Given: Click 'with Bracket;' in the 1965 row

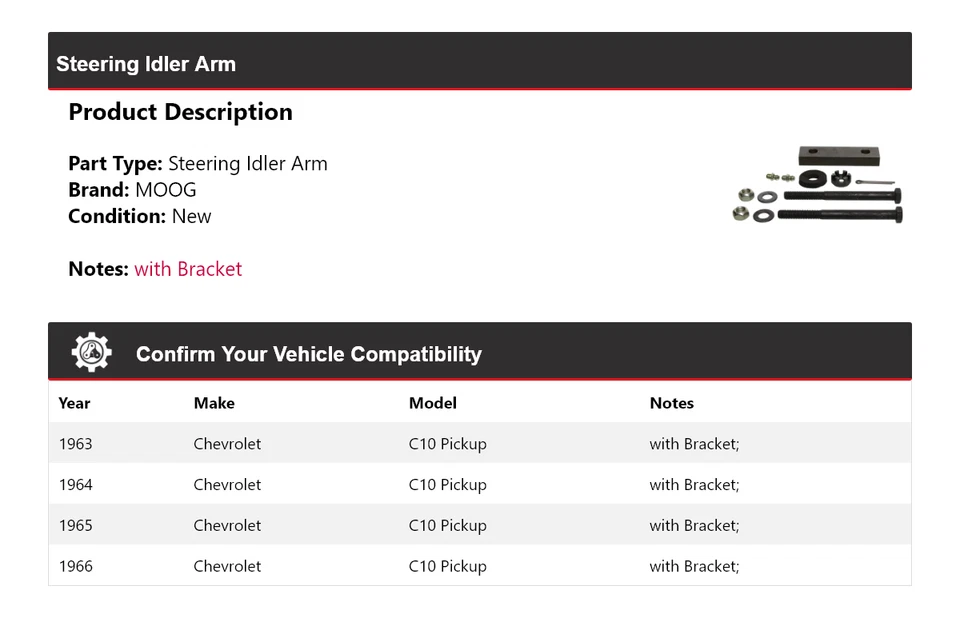Looking at the screenshot, I should tap(694, 526).
